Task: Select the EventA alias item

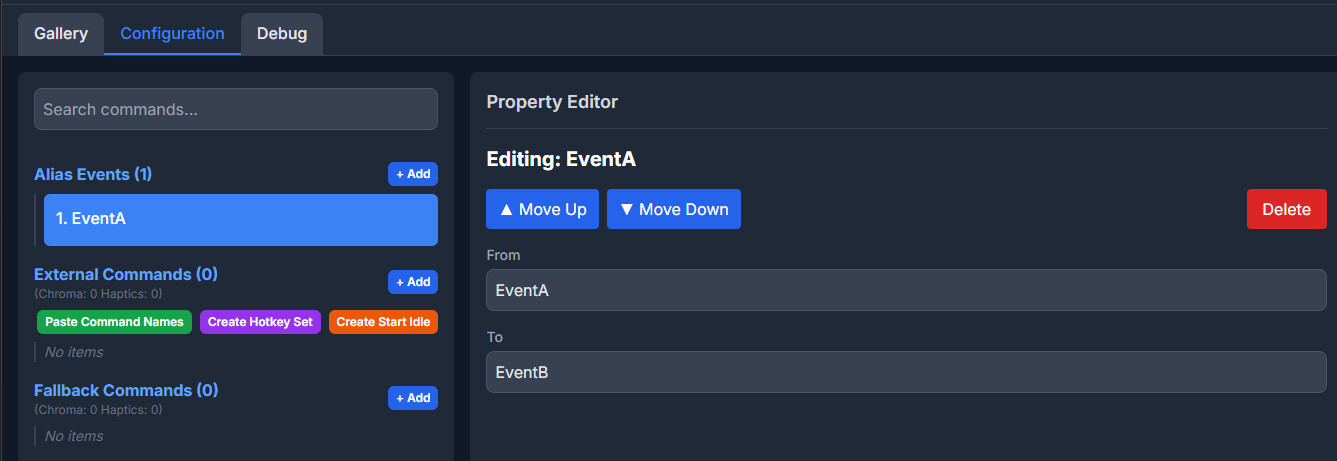Action: [240, 219]
